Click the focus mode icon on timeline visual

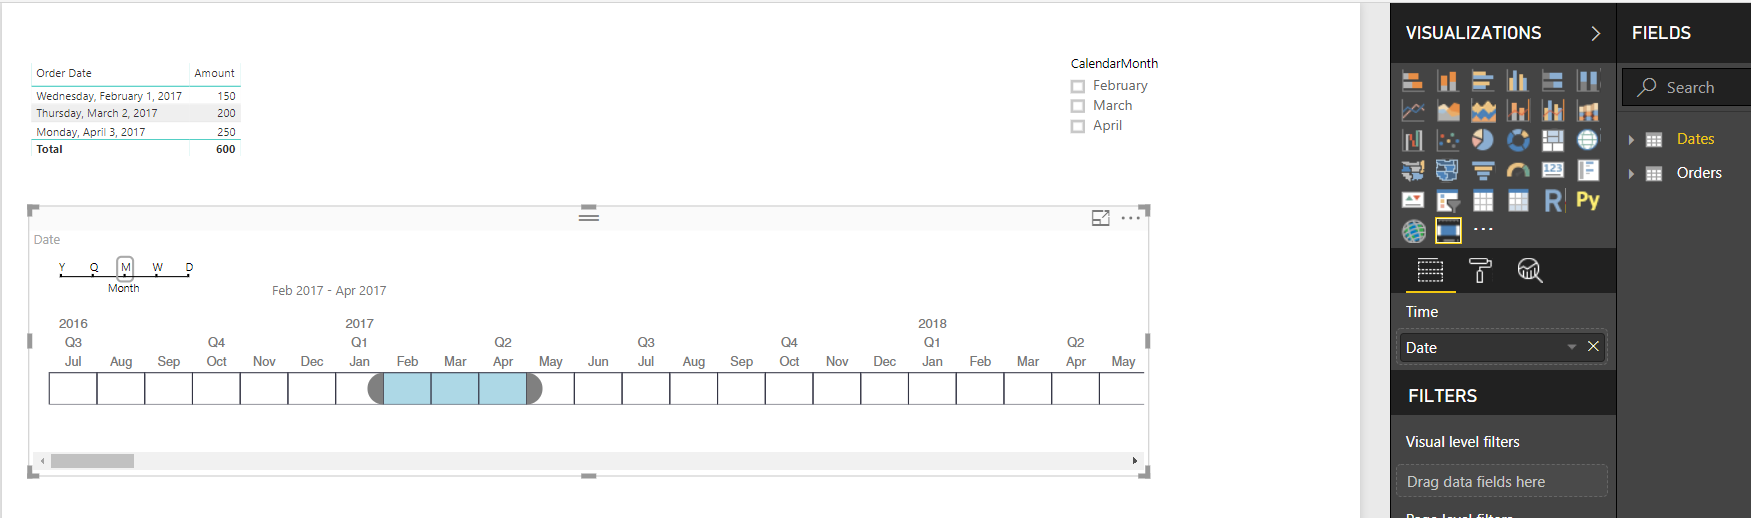point(1100,217)
